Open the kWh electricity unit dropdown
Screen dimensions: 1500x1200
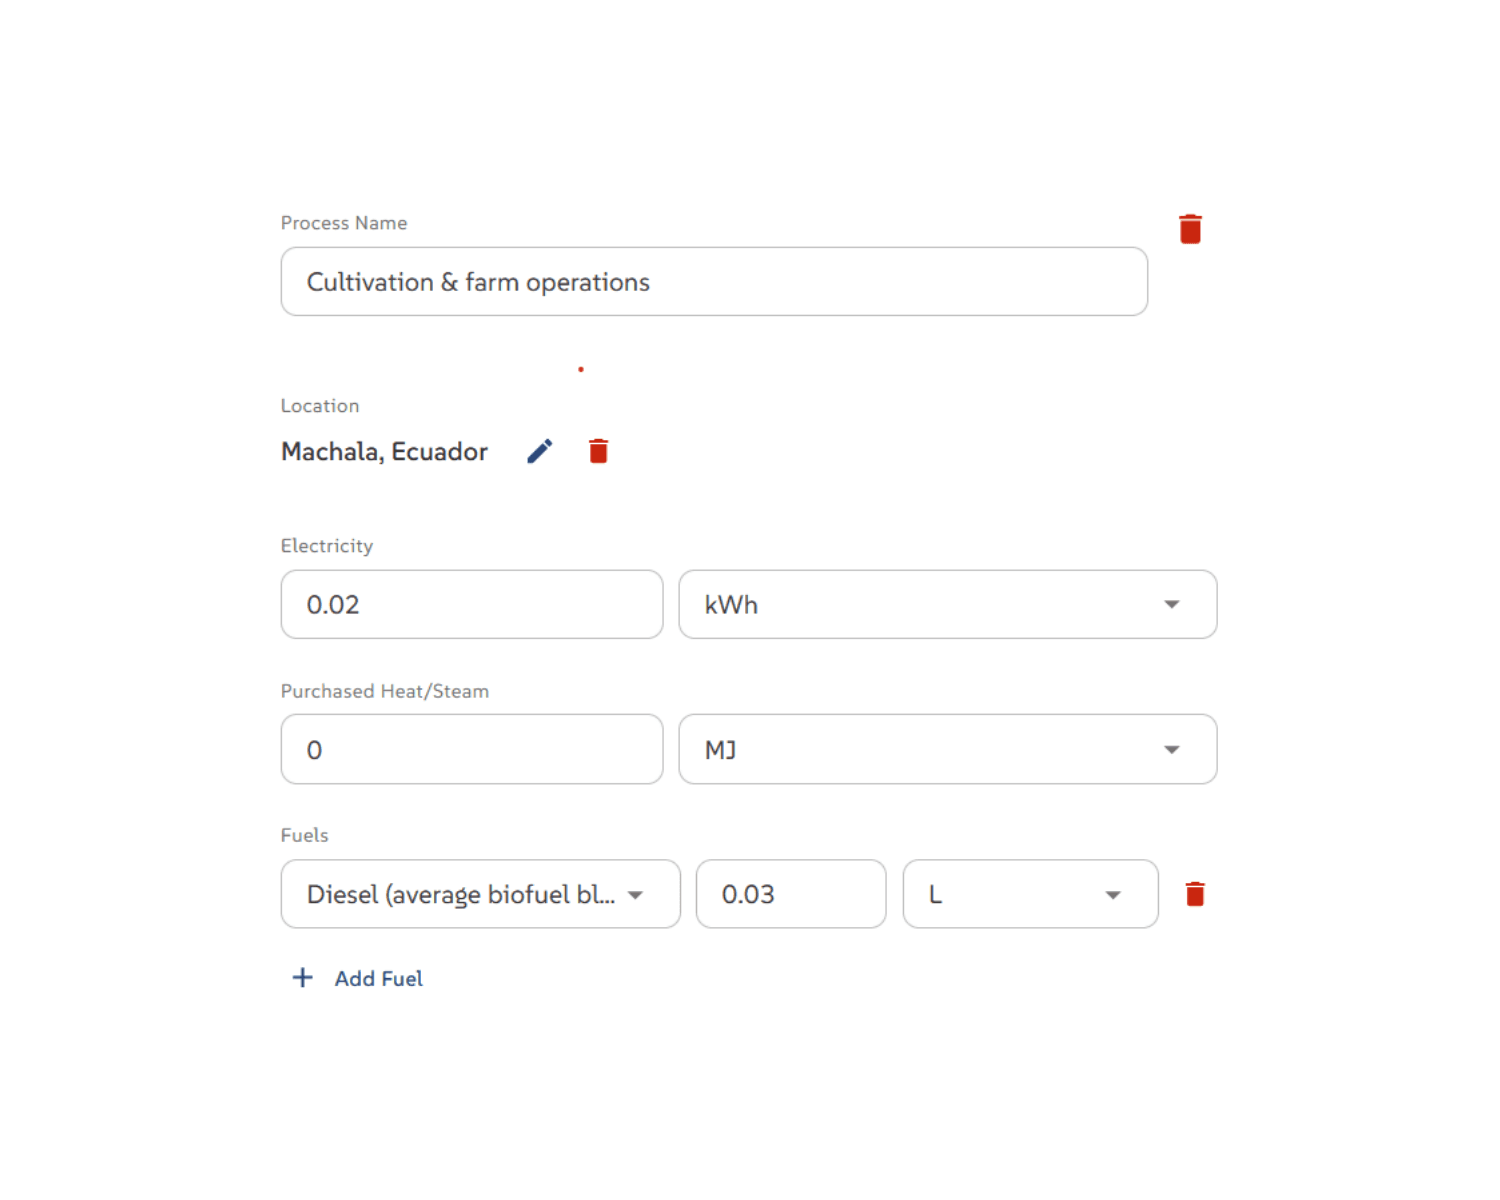click(x=947, y=605)
